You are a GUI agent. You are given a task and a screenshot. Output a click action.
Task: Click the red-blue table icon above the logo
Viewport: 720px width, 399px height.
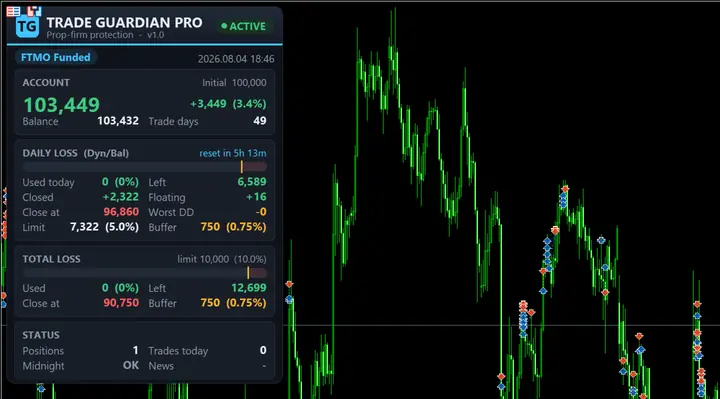click(13, 11)
